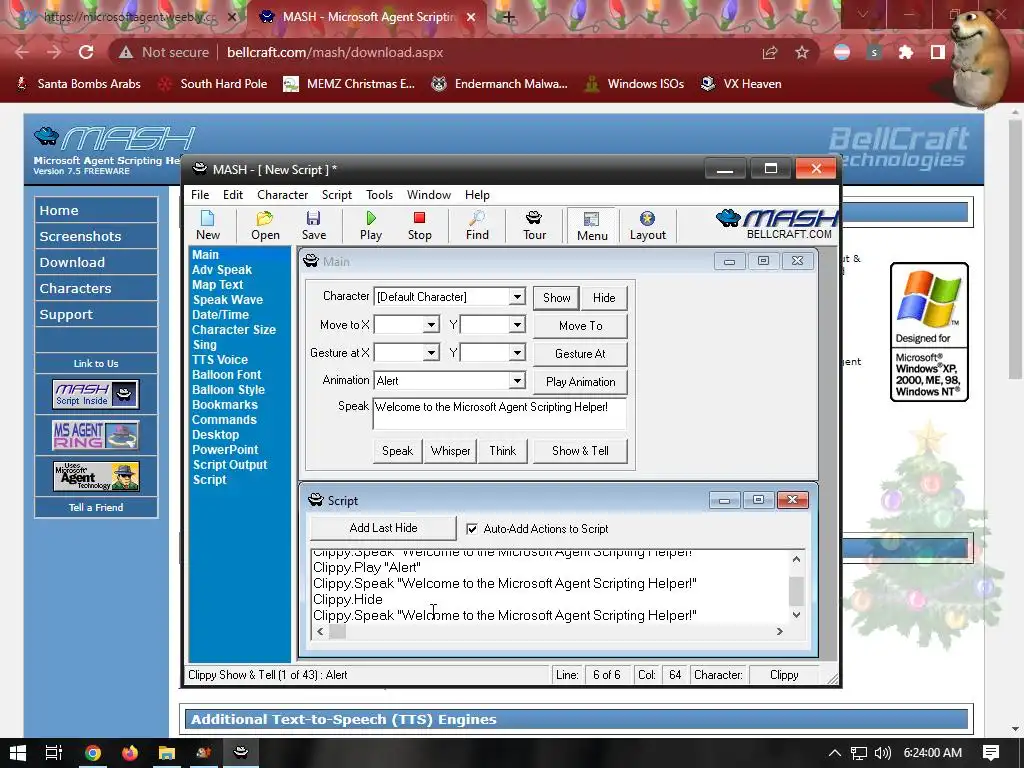Viewport: 1024px width, 768px height.
Task: Click the script editor vertical scrollbar
Action: point(796,586)
